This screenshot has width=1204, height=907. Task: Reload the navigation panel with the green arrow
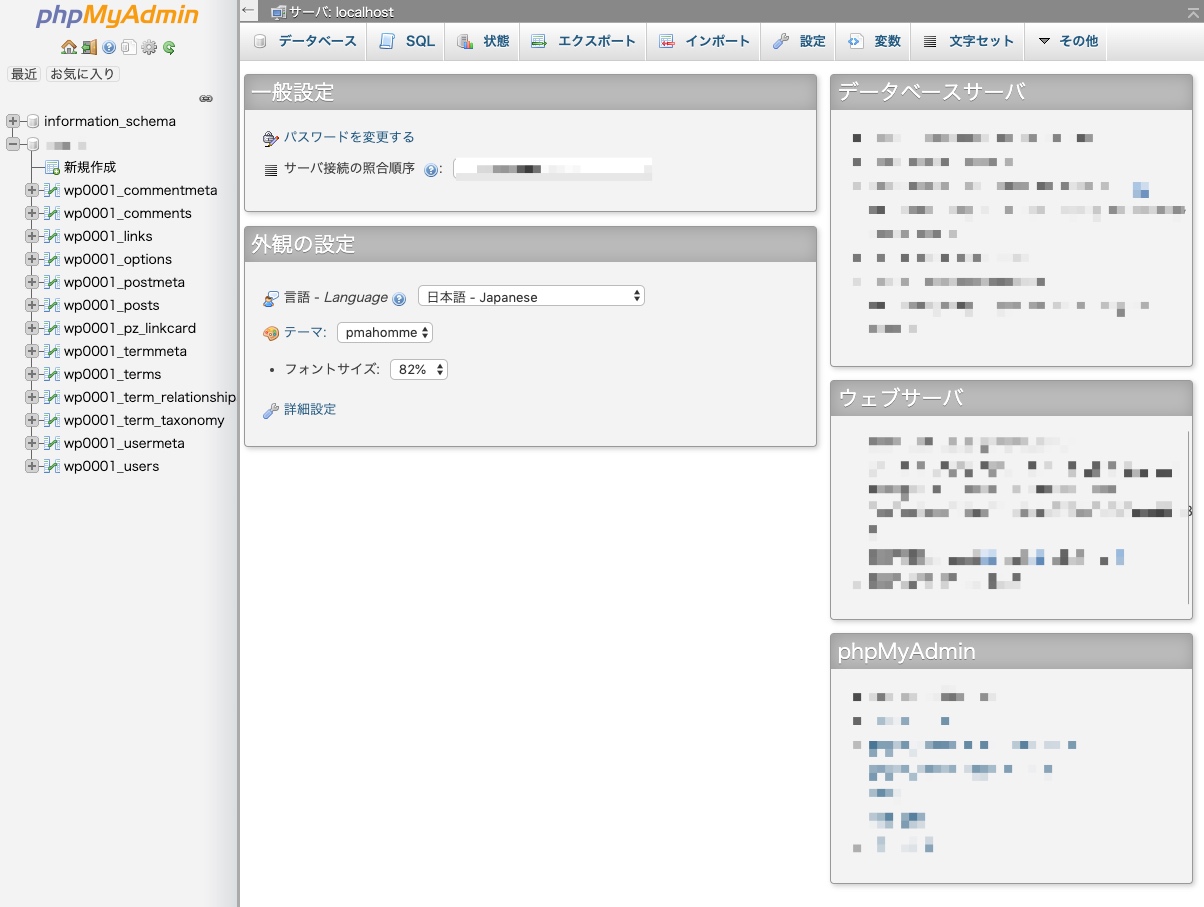(169, 47)
